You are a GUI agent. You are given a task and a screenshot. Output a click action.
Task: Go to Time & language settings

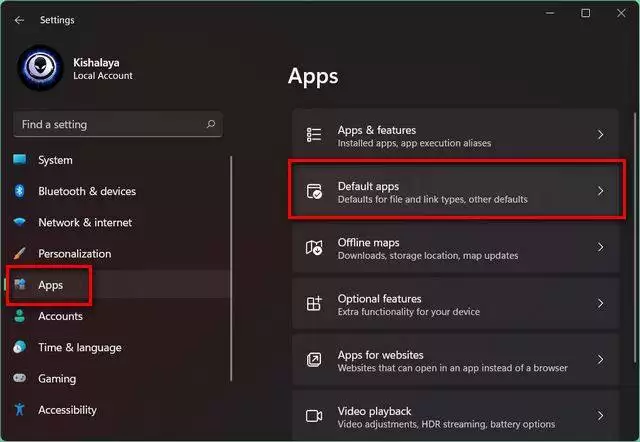[x=79, y=347]
